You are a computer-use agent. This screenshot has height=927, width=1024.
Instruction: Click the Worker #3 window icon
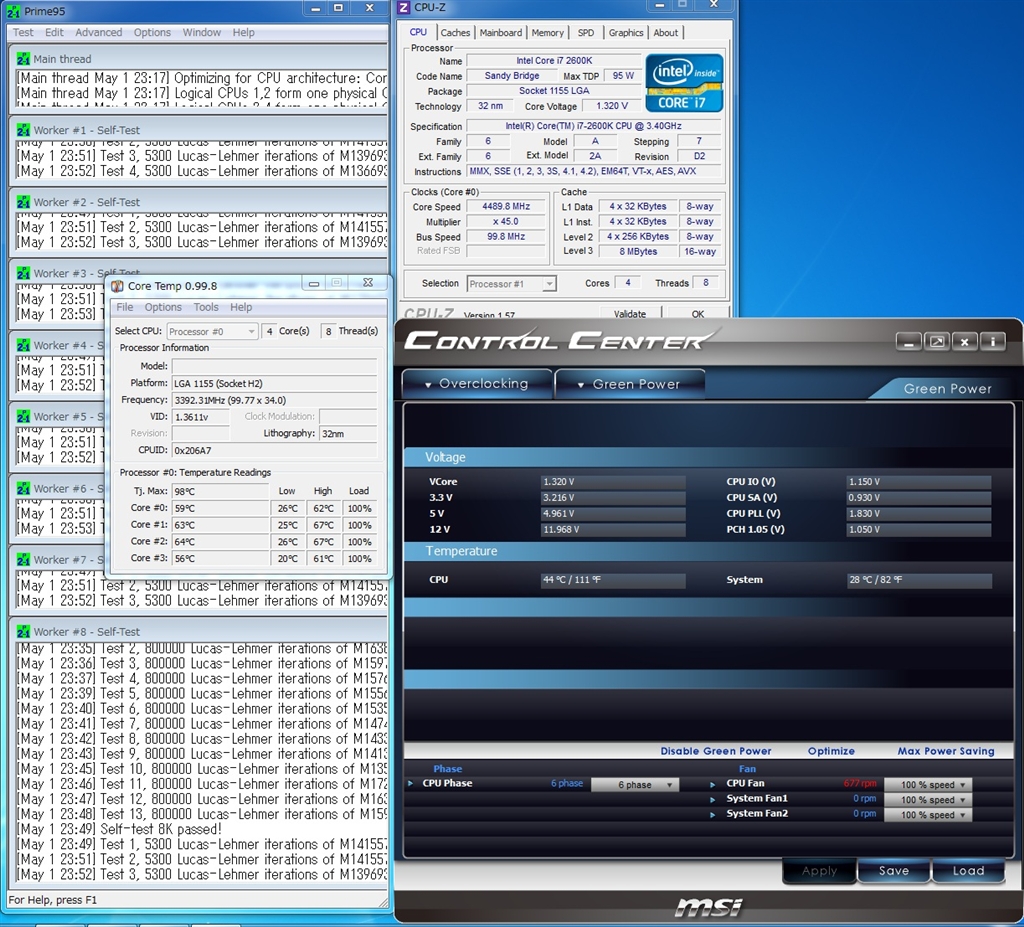(x=24, y=273)
